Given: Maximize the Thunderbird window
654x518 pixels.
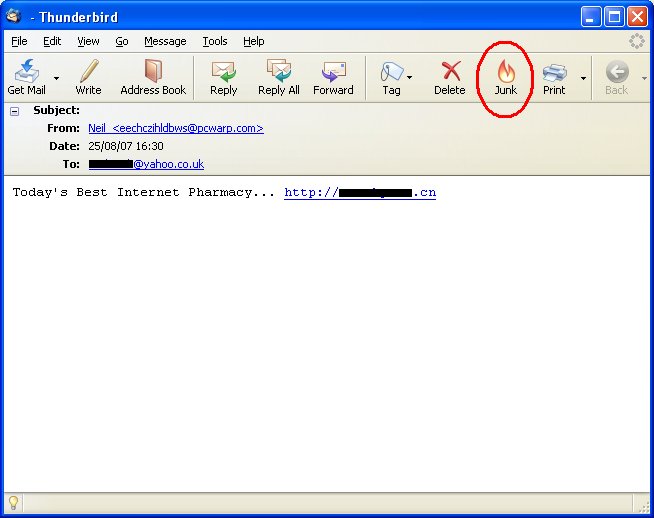Looking at the screenshot, I should 614,17.
